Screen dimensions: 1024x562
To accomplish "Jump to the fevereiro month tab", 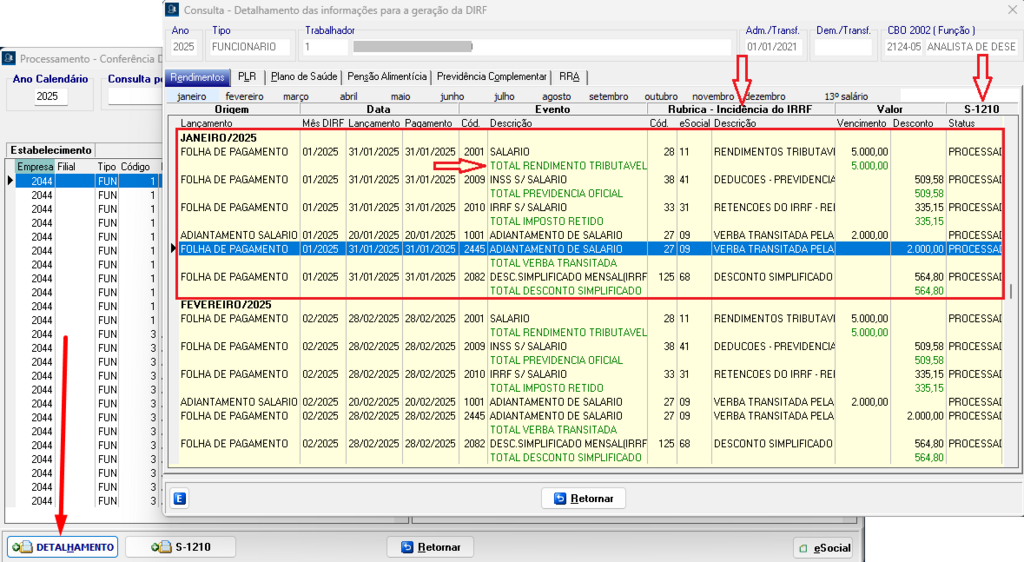I will [245, 96].
